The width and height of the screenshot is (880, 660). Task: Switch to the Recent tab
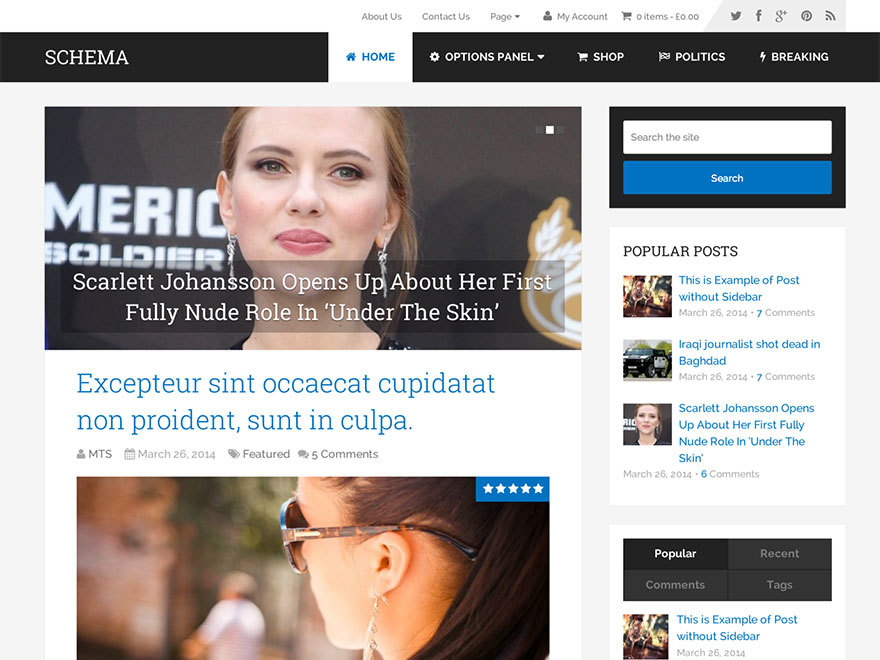(779, 553)
